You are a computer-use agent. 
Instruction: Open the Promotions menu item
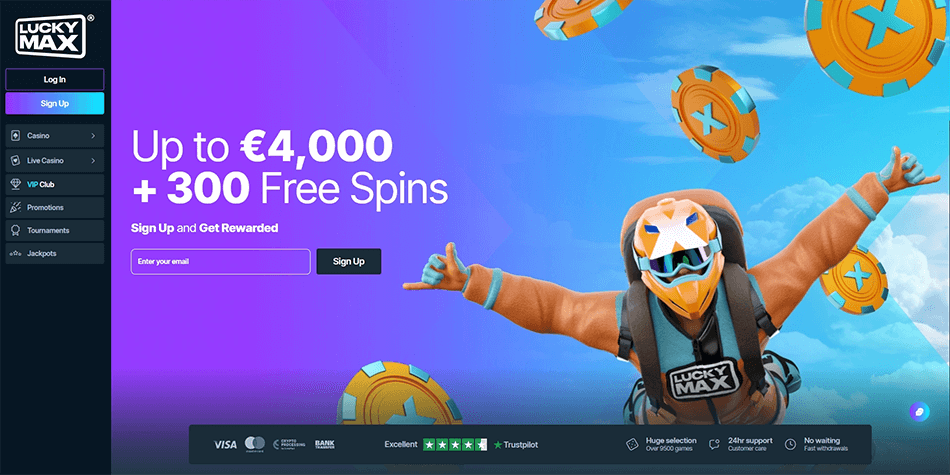coord(55,207)
